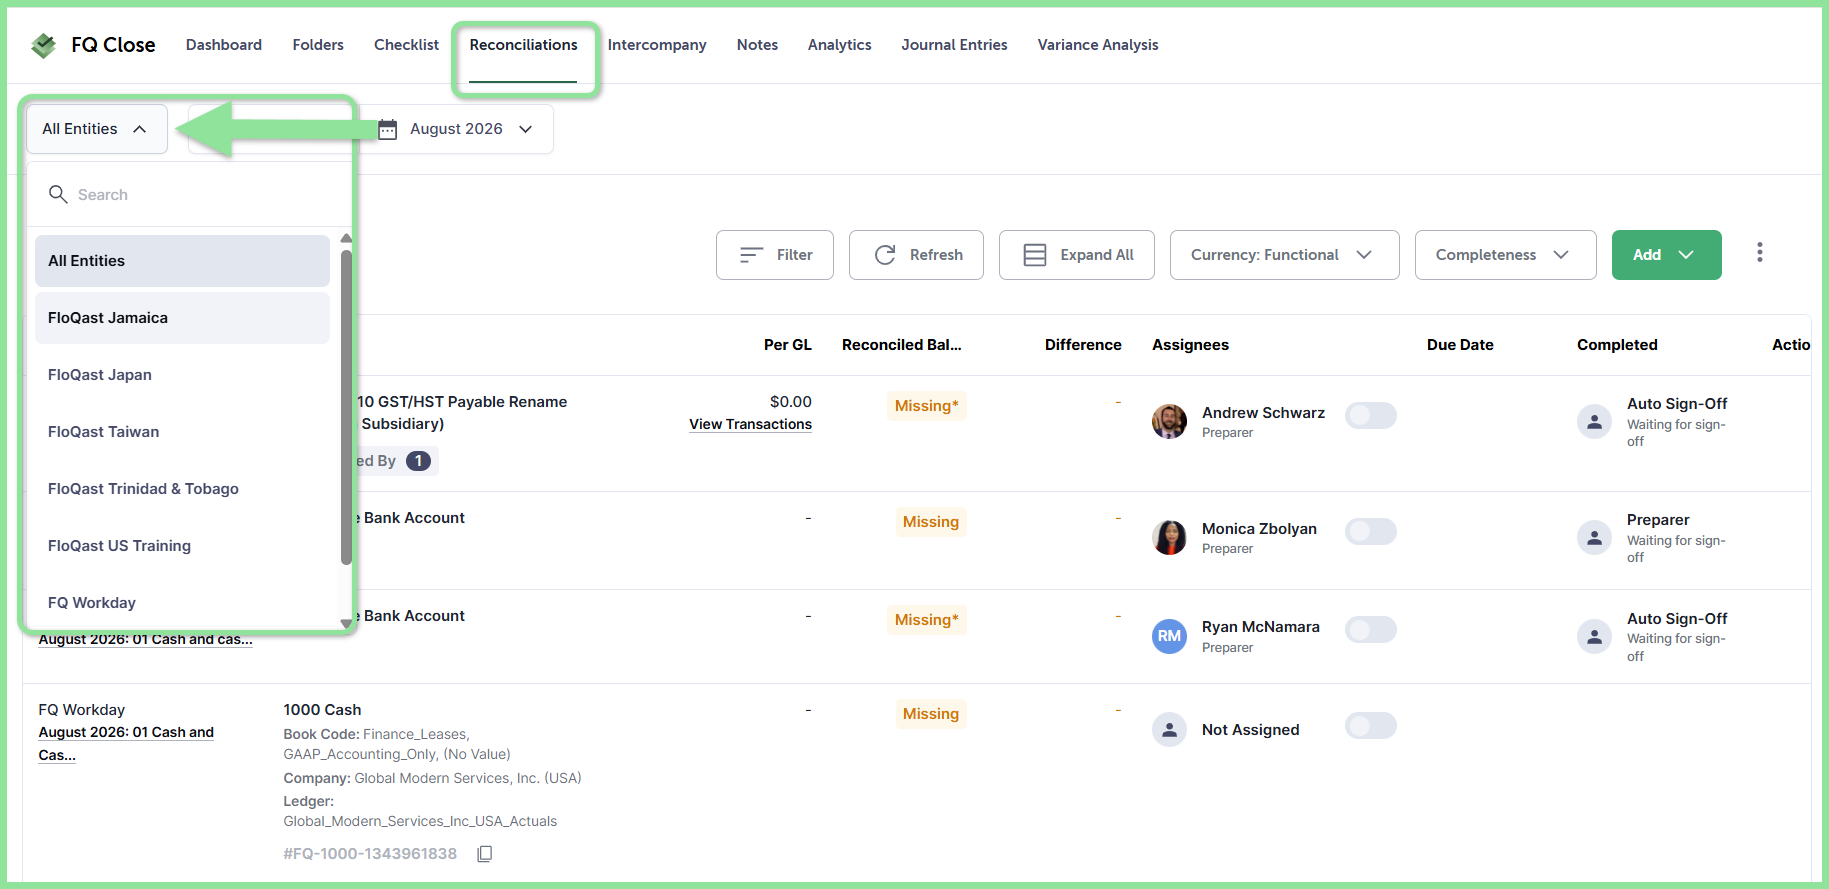Viewport: 1829px width, 889px height.
Task: Click Andrew Schwarz's avatar photo
Action: coord(1169,421)
